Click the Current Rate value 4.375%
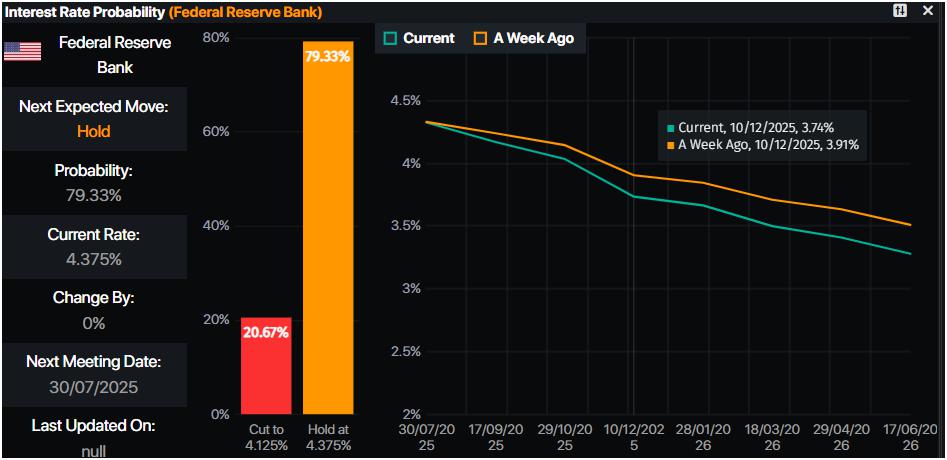Viewport: 947px width, 460px height. click(x=94, y=260)
